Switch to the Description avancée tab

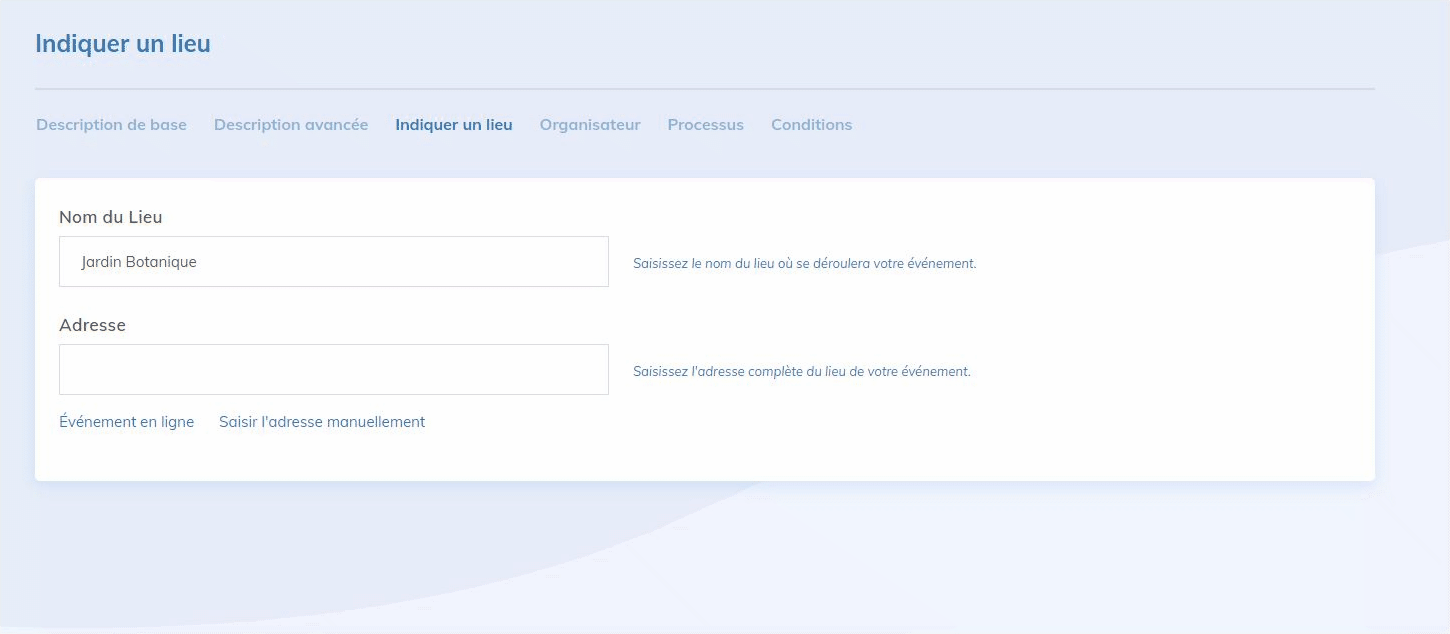pyautogui.click(x=291, y=125)
